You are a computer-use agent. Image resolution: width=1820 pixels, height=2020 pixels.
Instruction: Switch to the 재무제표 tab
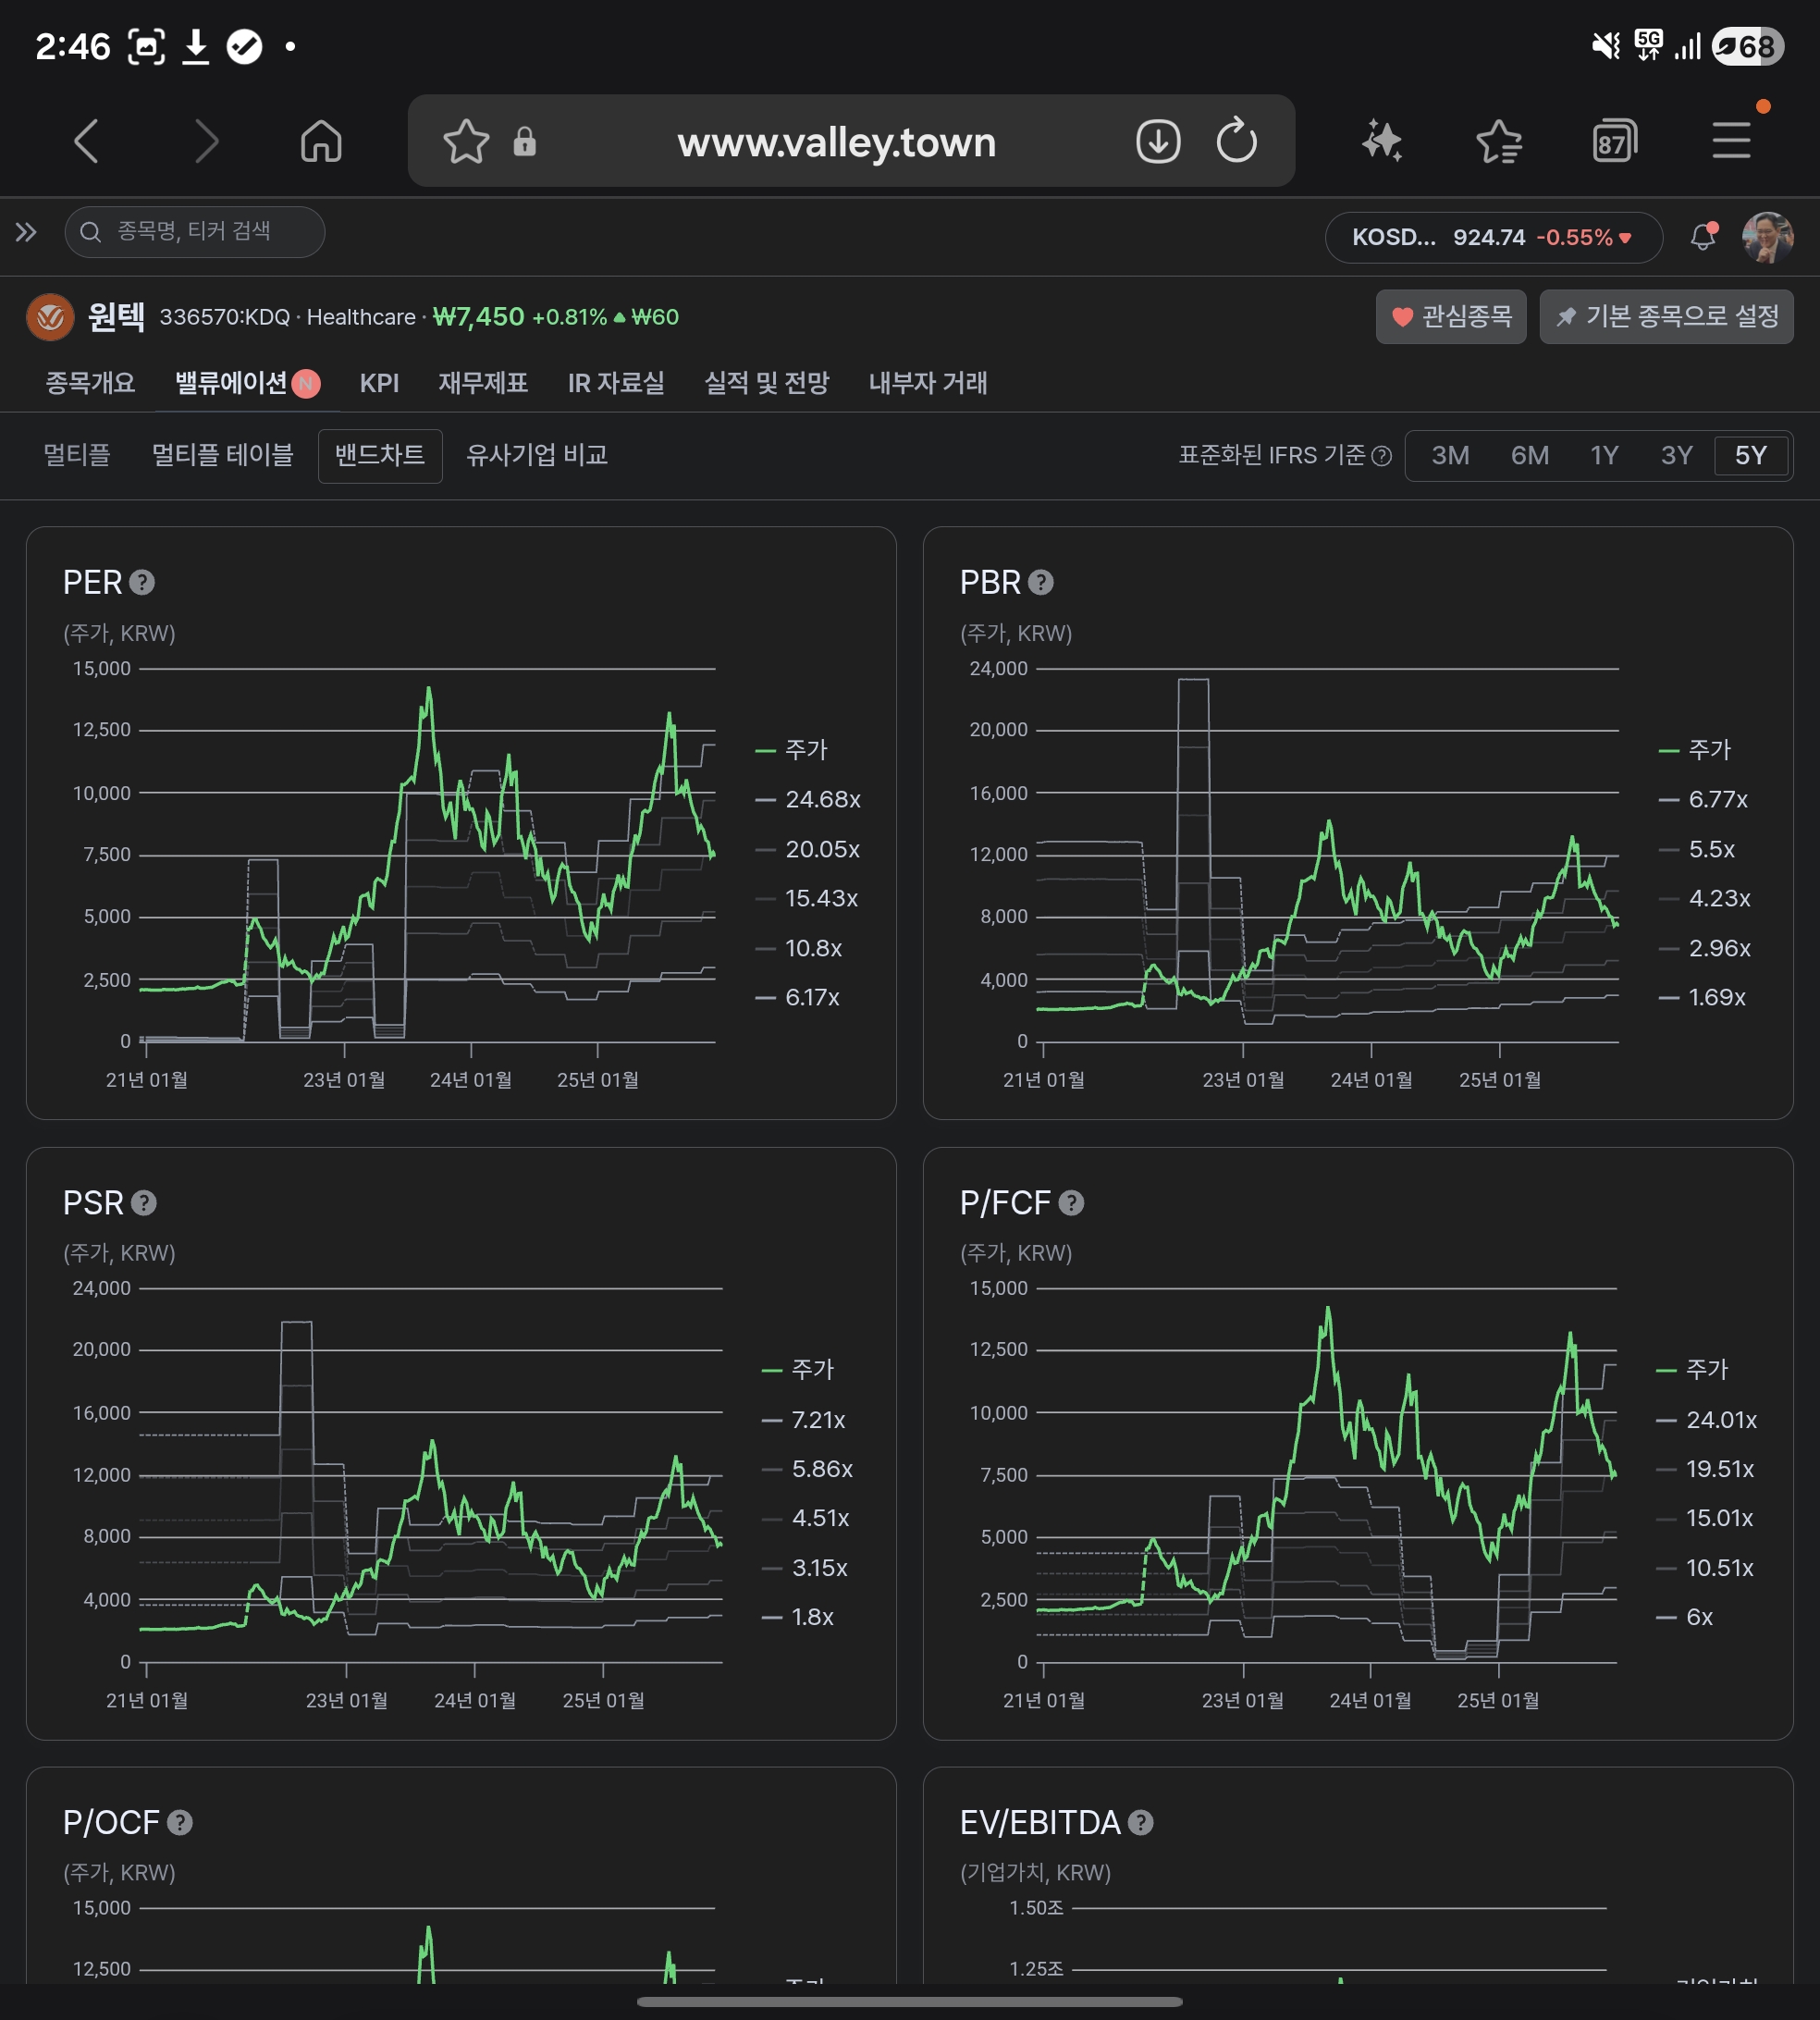pyautogui.click(x=483, y=383)
